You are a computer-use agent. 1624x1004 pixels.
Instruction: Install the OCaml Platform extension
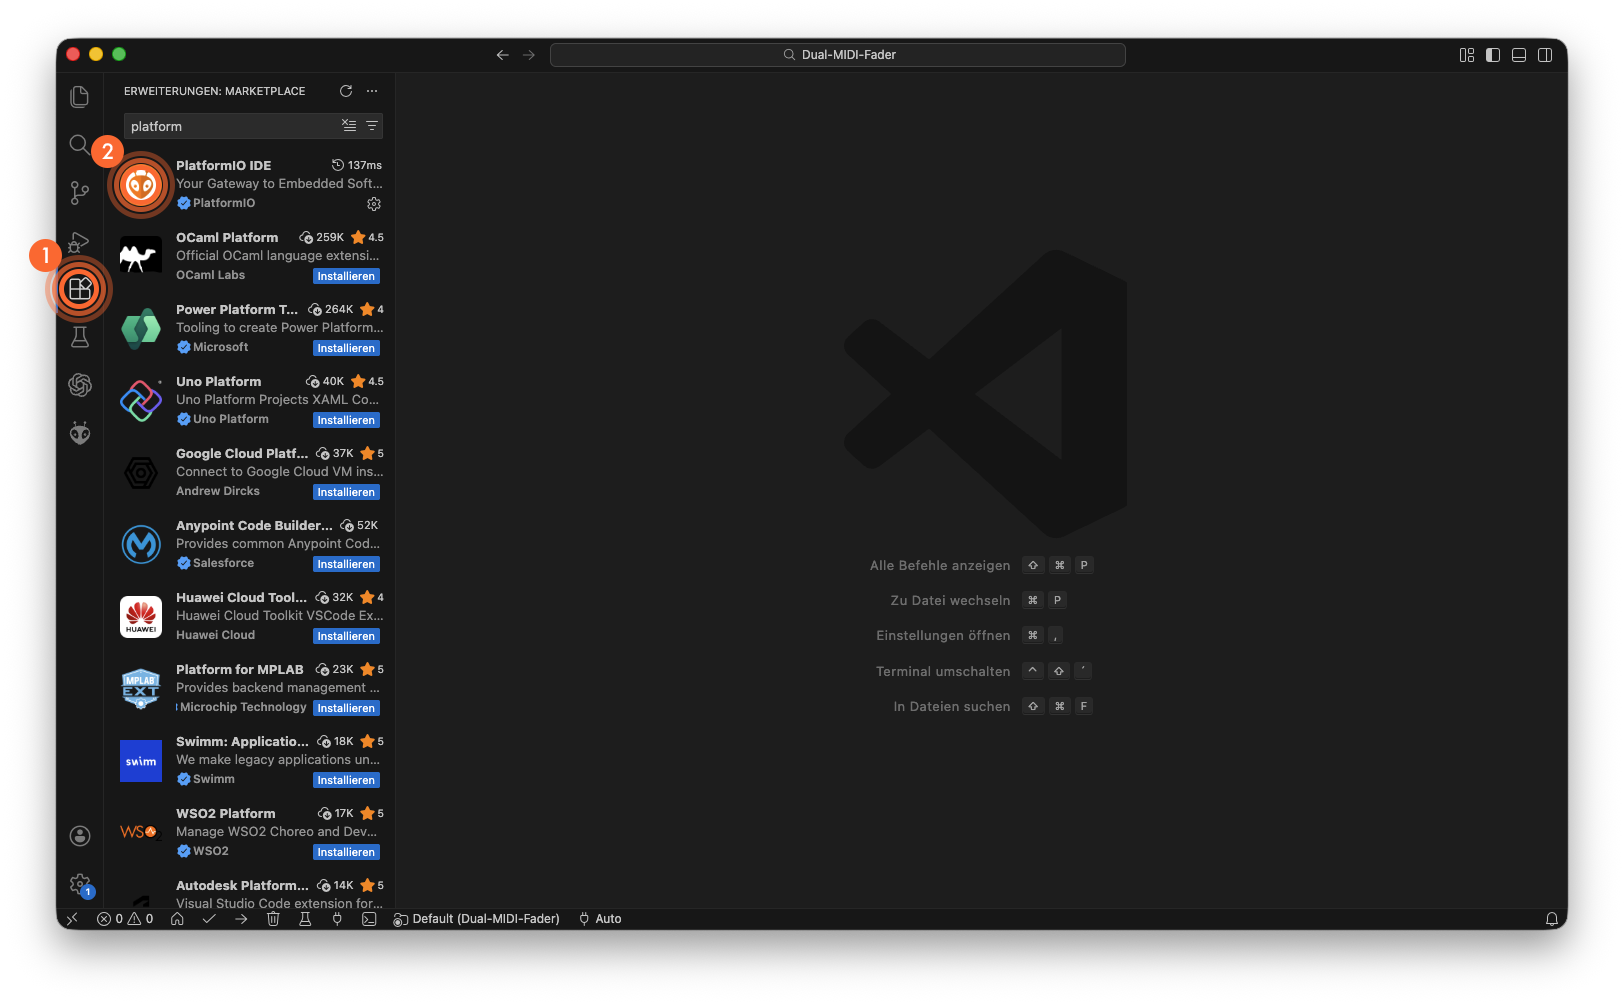[346, 276]
